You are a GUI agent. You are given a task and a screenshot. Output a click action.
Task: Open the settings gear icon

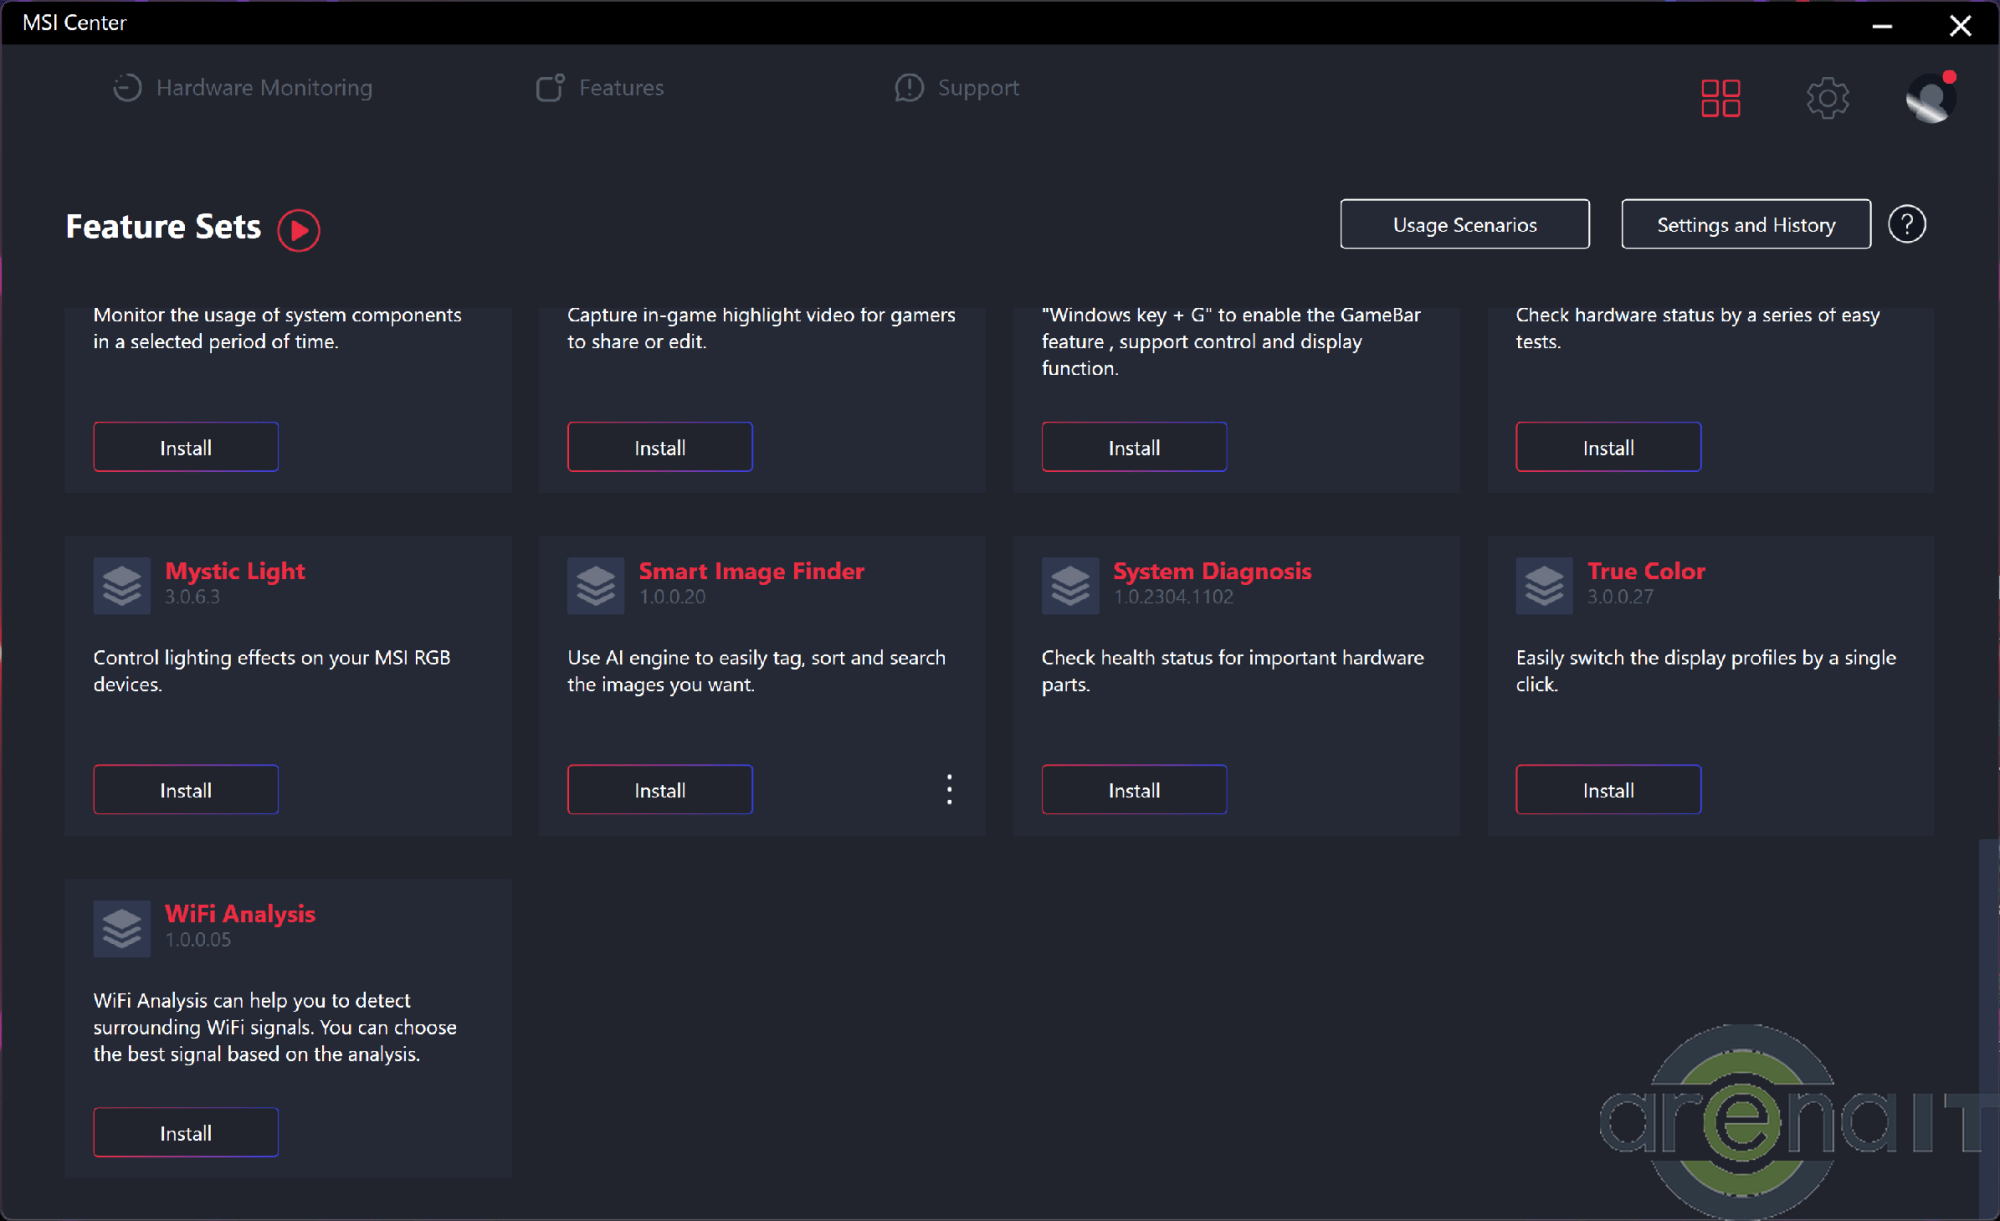pos(1827,98)
